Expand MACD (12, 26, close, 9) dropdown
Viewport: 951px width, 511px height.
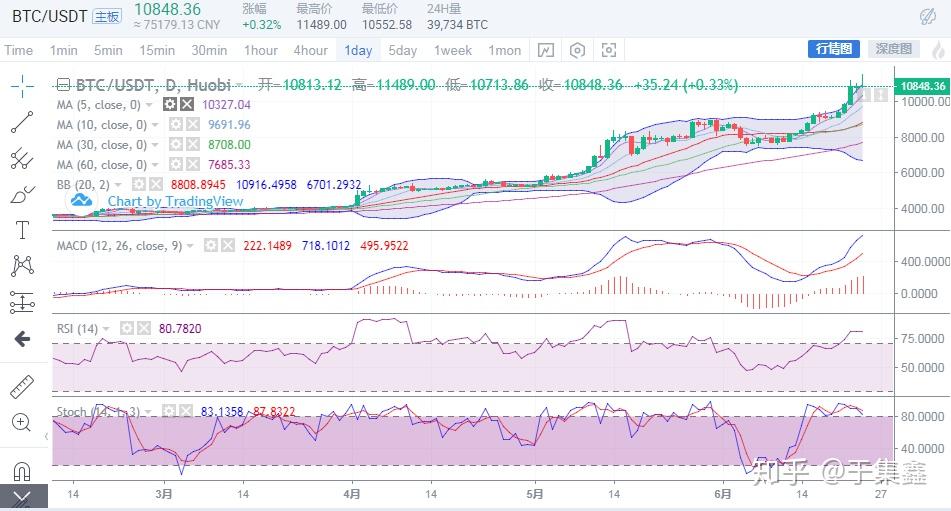coord(190,246)
